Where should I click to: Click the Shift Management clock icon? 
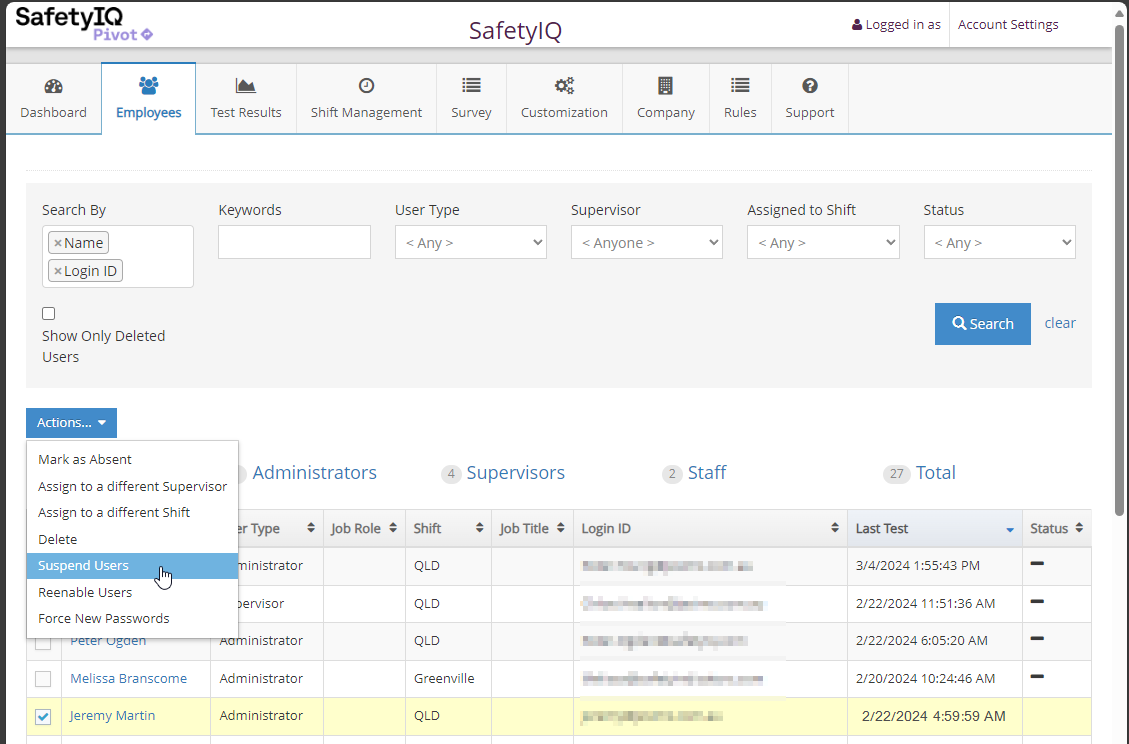[x=366, y=86]
